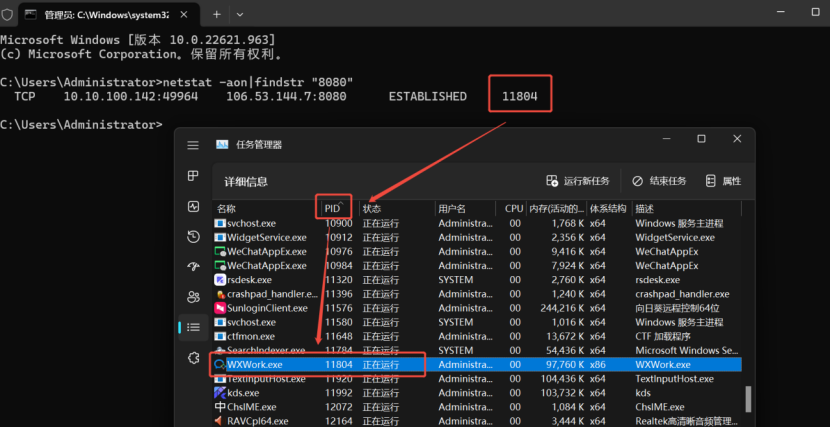Click details list vertical scrollbar
Screen dimensions: 830x428
click(x=746, y=400)
